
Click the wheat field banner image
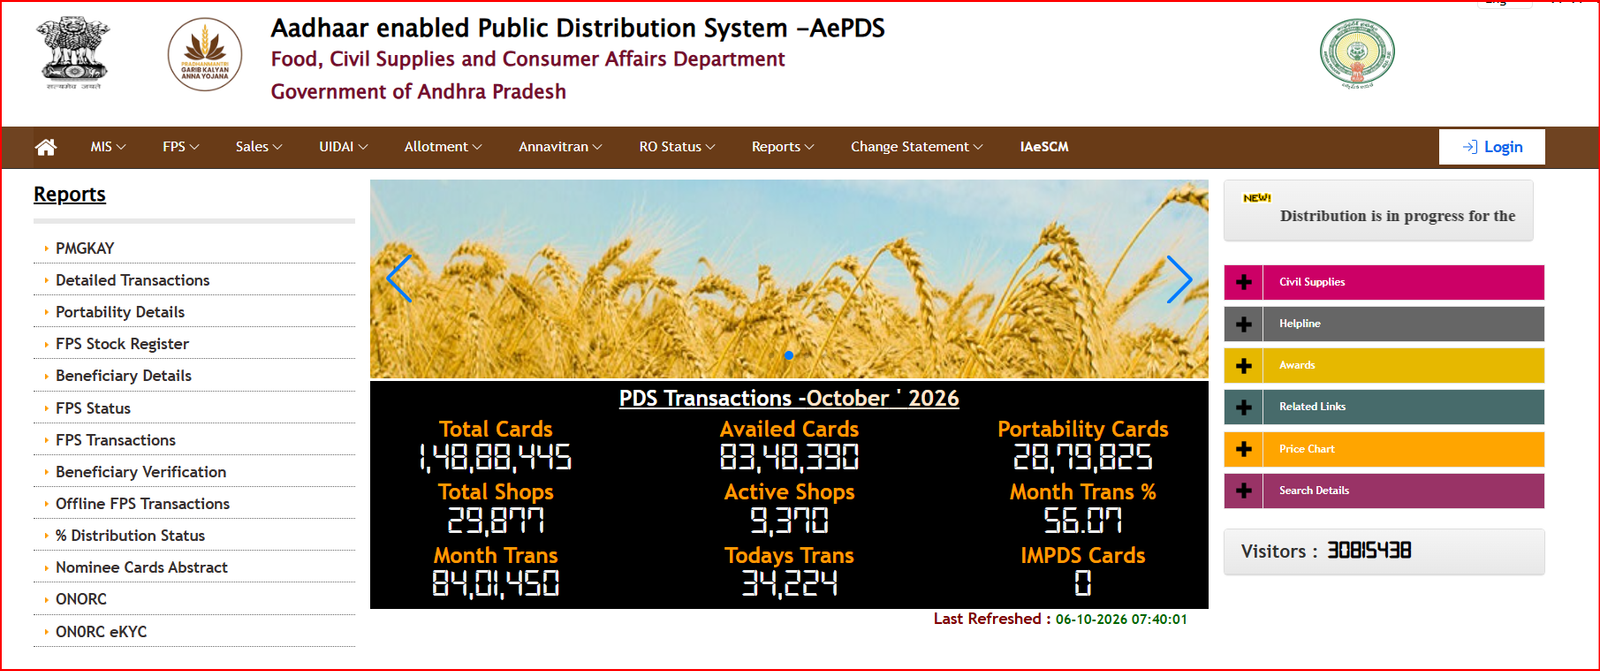pos(789,279)
